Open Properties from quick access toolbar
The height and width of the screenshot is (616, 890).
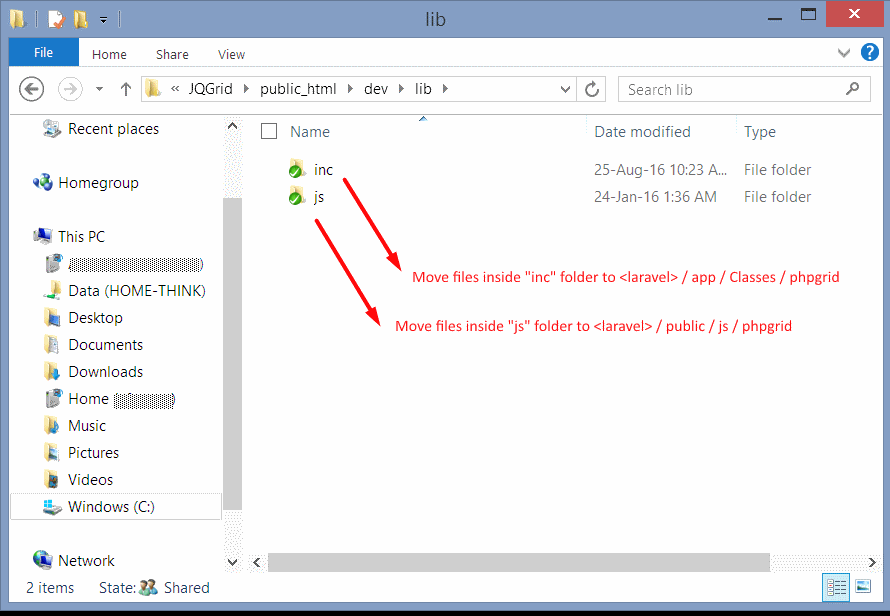coord(56,18)
